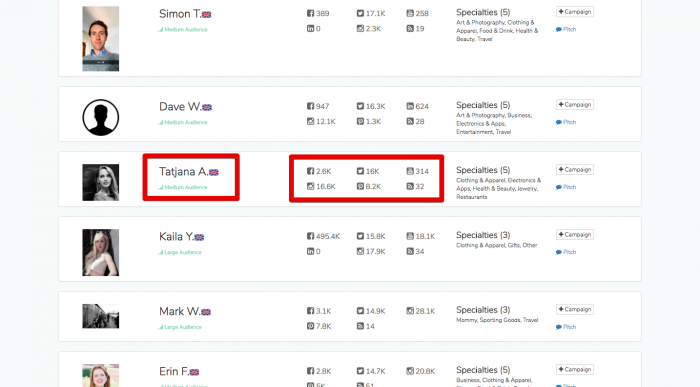Click the Campaign button for Mark W.

click(x=575, y=309)
